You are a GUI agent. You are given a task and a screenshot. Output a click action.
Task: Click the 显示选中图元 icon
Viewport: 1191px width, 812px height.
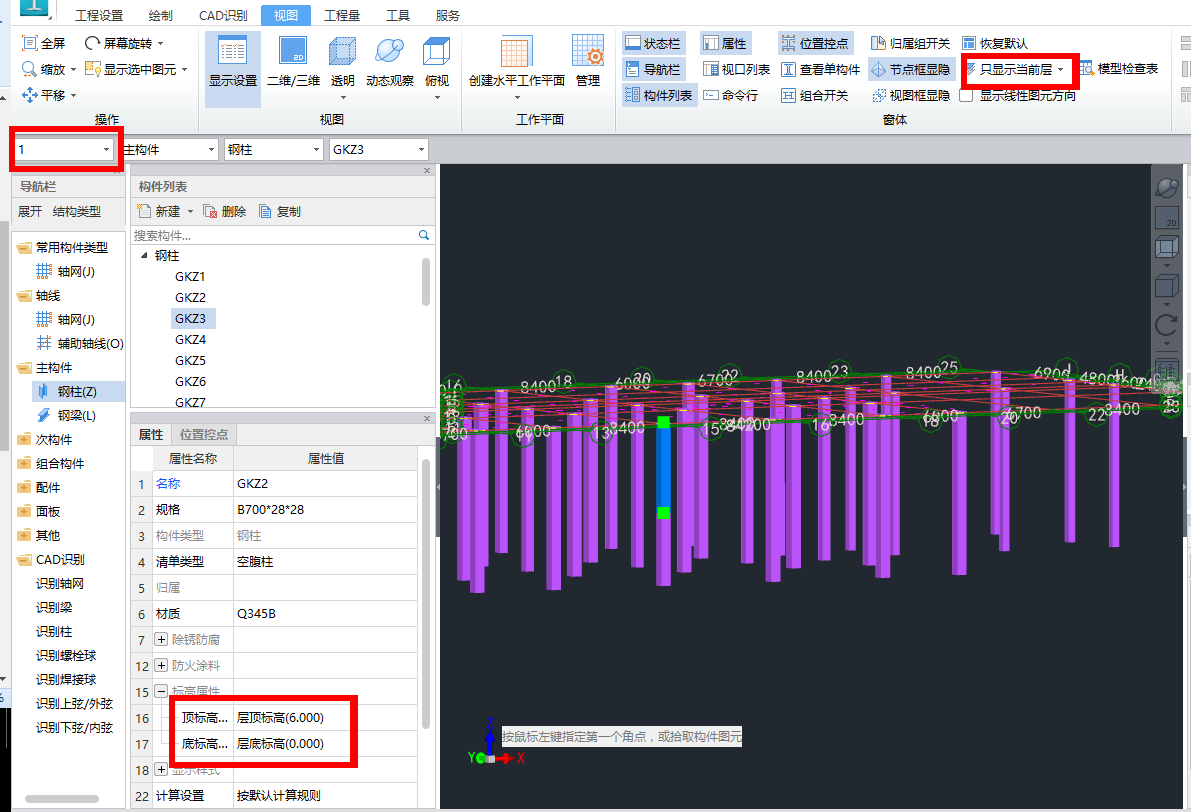tap(93, 69)
